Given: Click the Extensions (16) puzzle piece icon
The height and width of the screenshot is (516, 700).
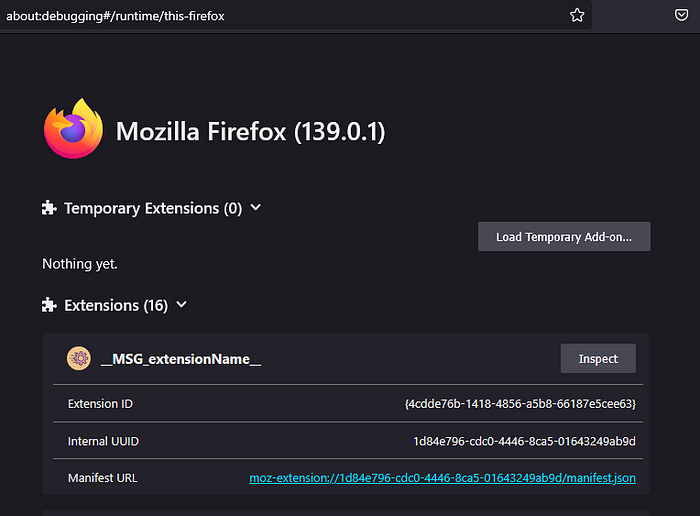Looking at the screenshot, I should click(x=49, y=305).
